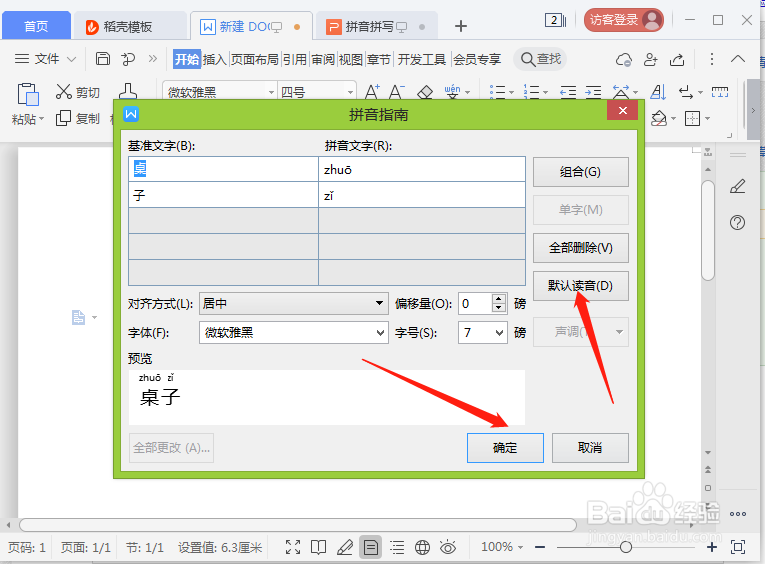This screenshot has width=765, height=564.
Task: Expand the 文件 menu arrow
Action: pyautogui.click(x=72, y=60)
